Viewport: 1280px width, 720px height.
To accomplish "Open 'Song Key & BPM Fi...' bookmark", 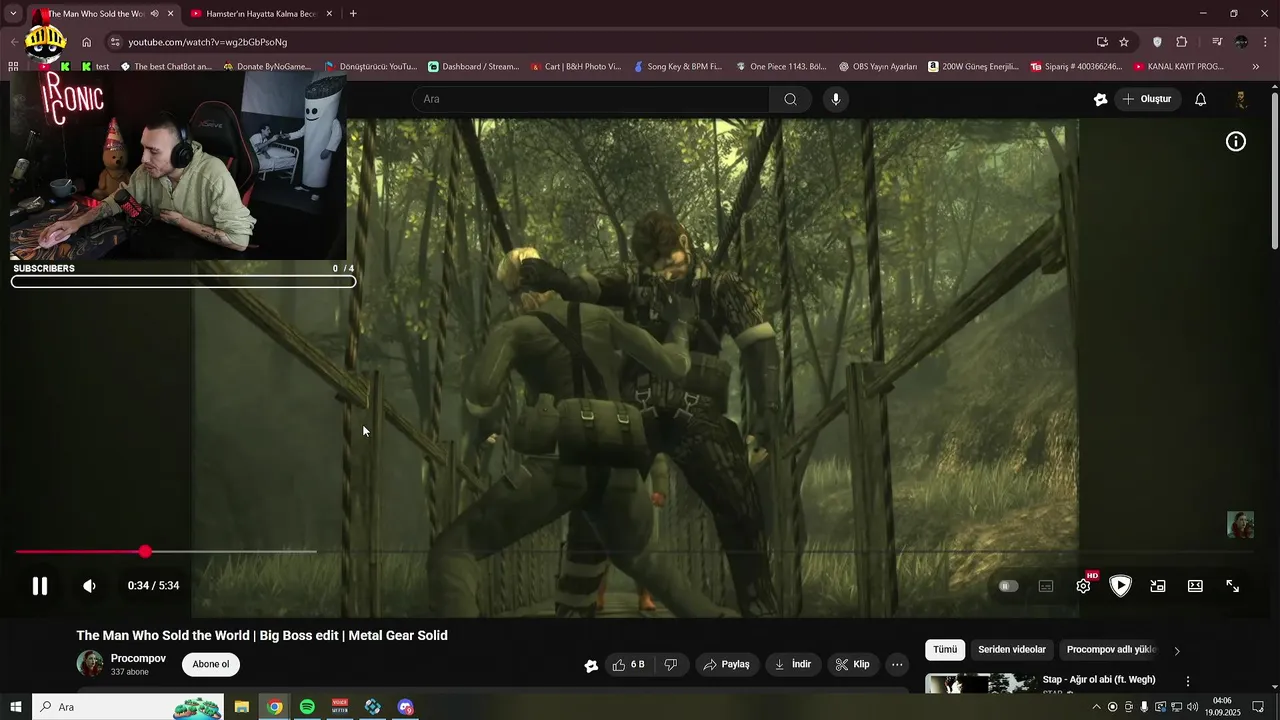I will pyautogui.click(x=676, y=67).
